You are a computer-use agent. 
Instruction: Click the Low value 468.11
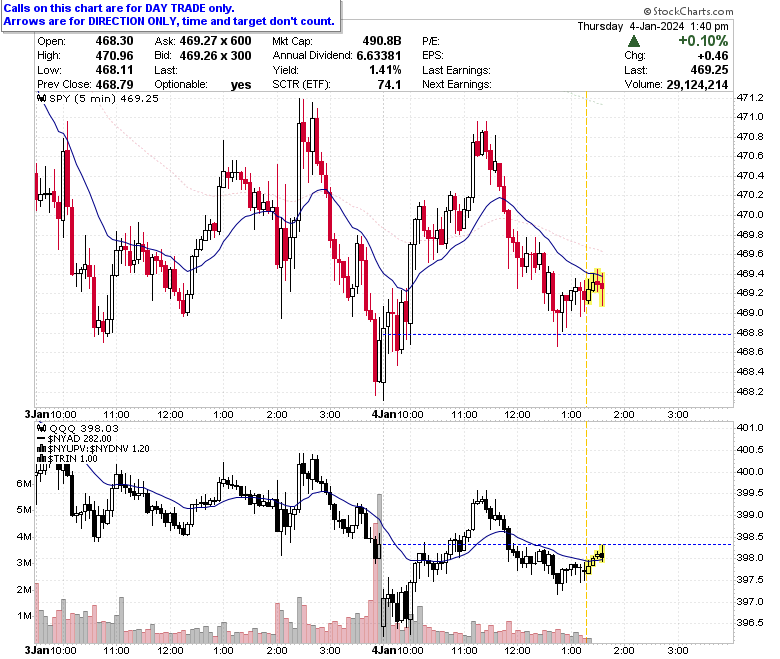(x=114, y=70)
